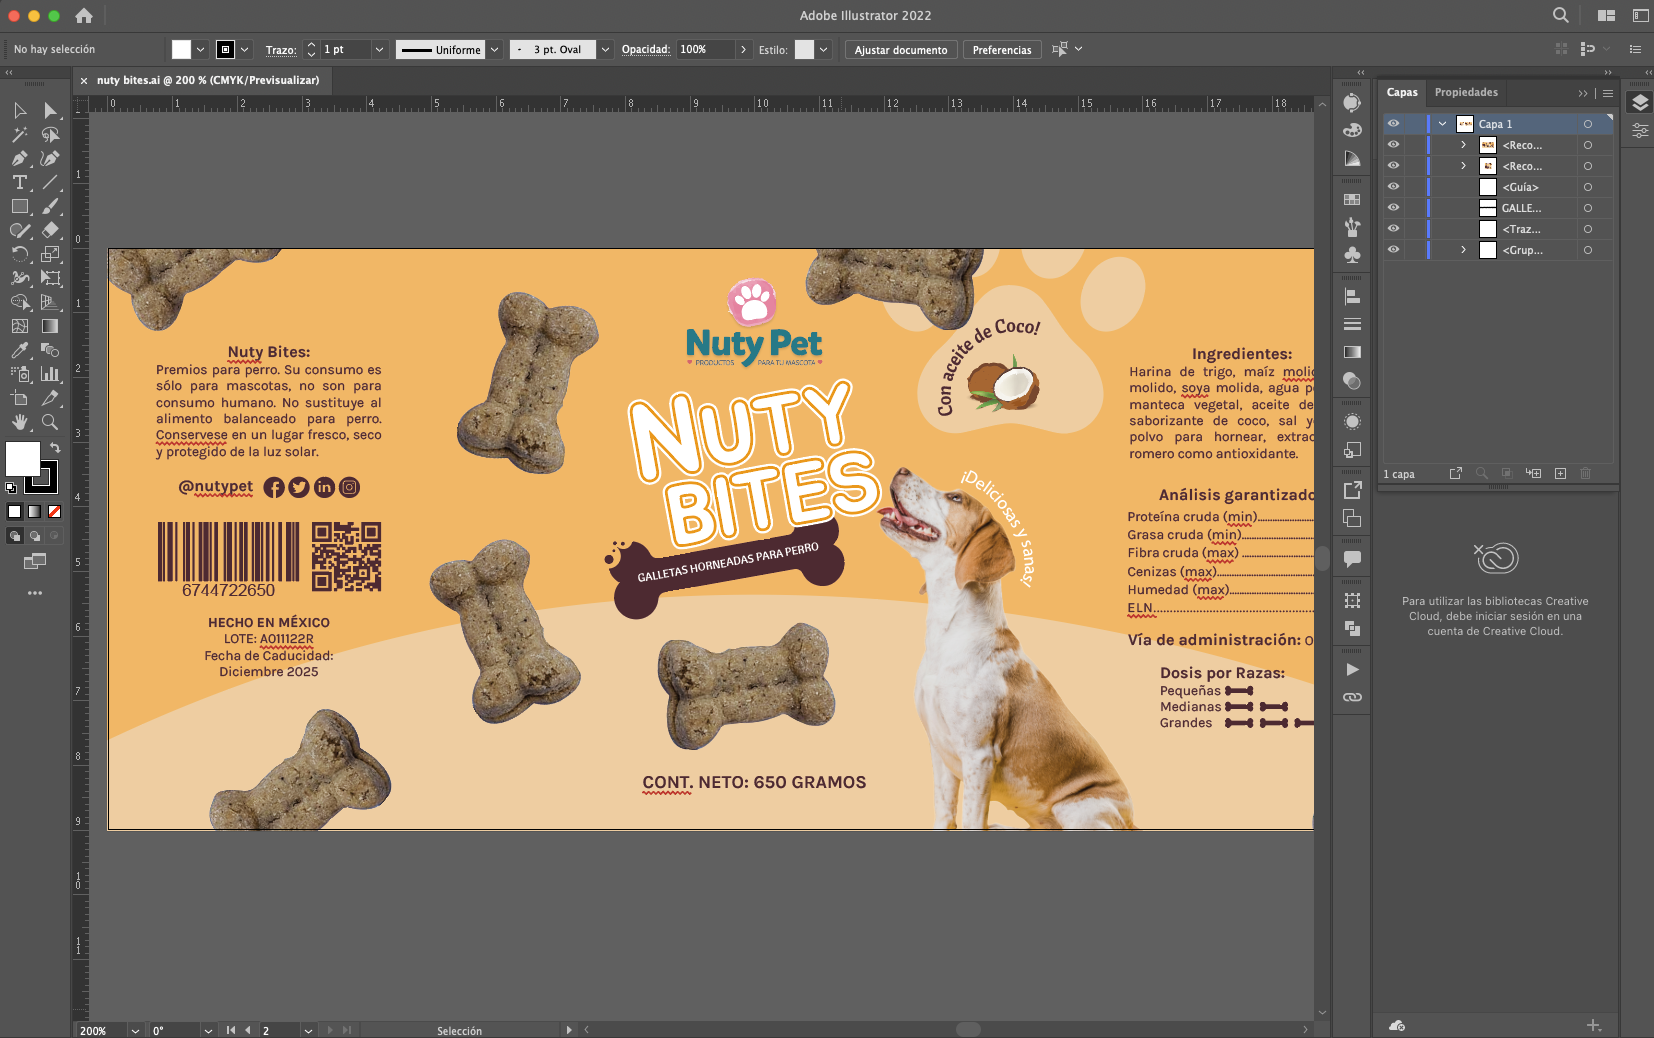
Task: Collapse the Capa 1 layer contents
Action: [1442, 123]
